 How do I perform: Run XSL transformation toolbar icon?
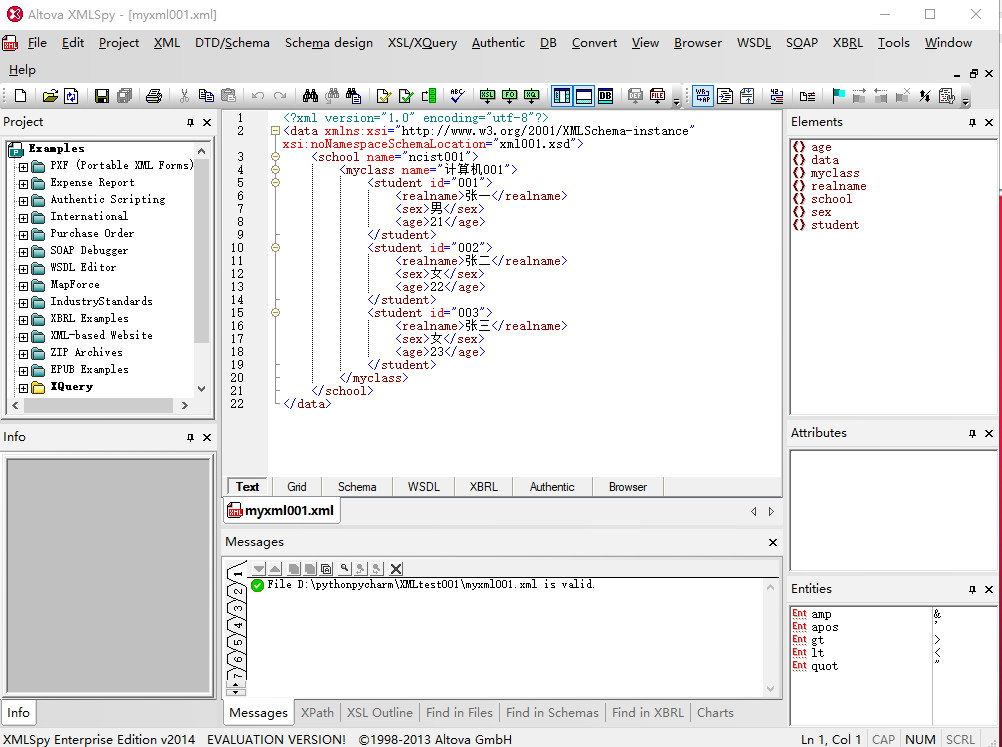pyautogui.click(x=488, y=96)
